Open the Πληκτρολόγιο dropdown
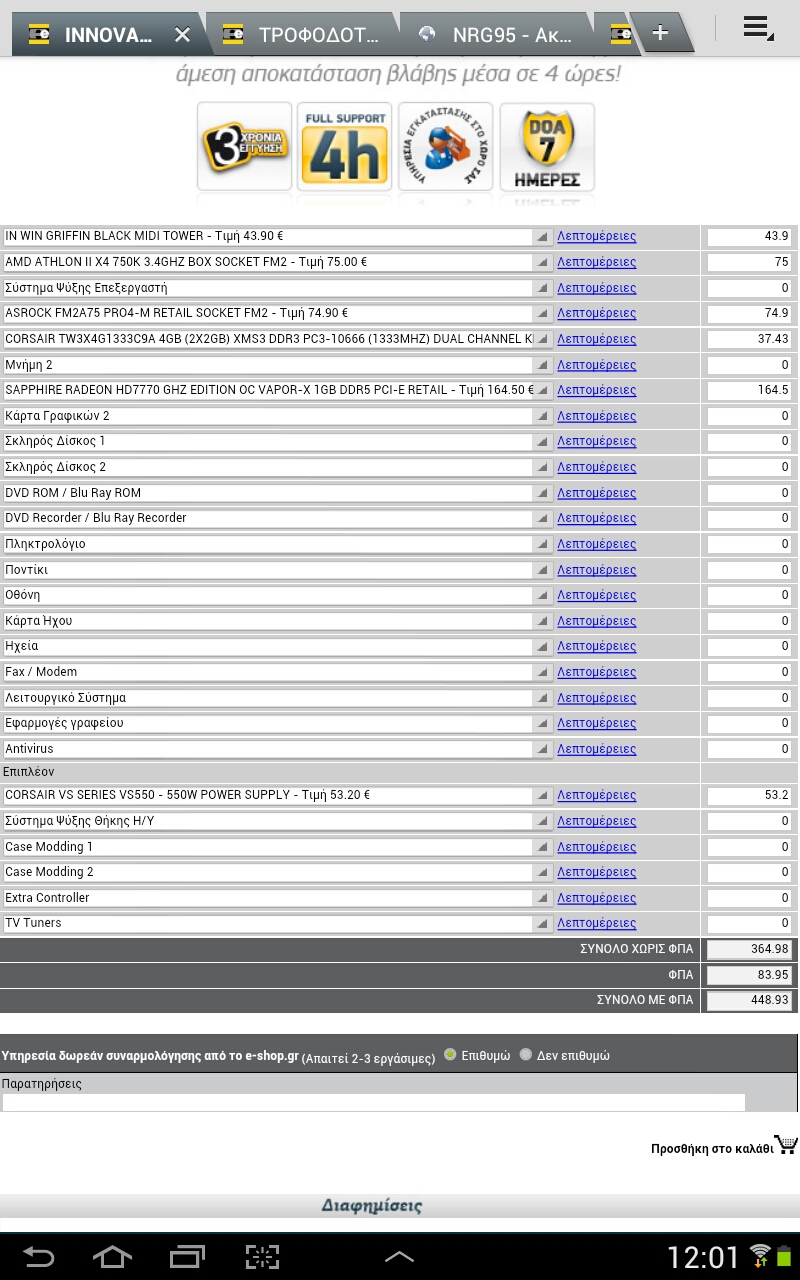This screenshot has width=800, height=1280. point(278,544)
